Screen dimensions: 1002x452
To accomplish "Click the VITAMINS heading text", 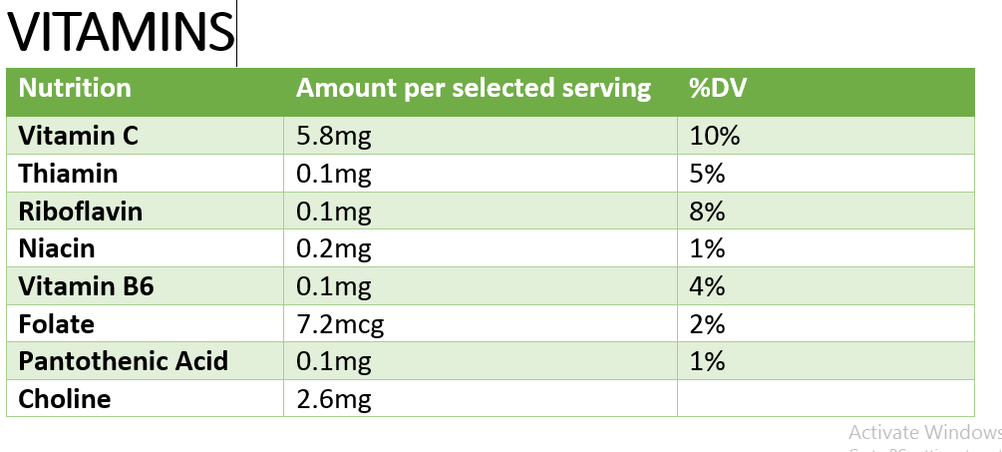I will click(120, 32).
